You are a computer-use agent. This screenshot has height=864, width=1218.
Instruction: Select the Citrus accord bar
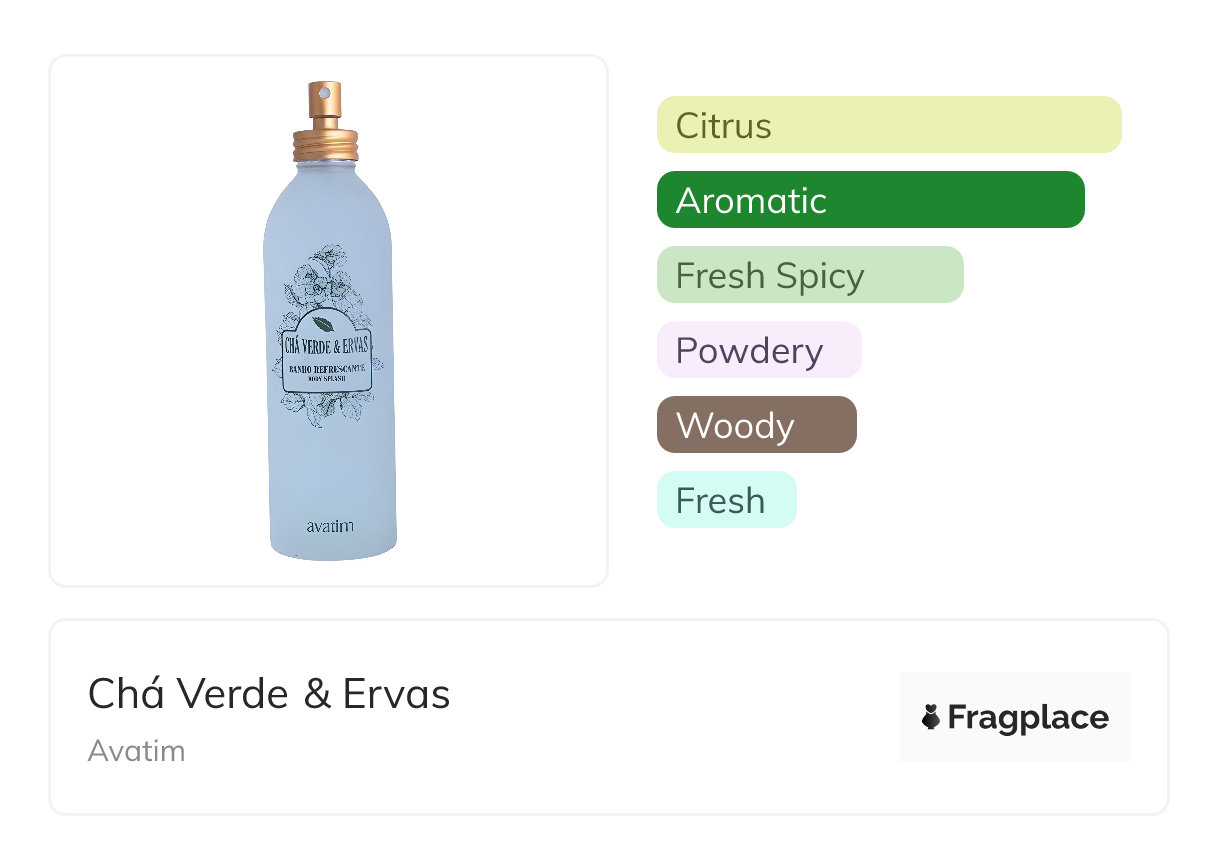point(888,125)
